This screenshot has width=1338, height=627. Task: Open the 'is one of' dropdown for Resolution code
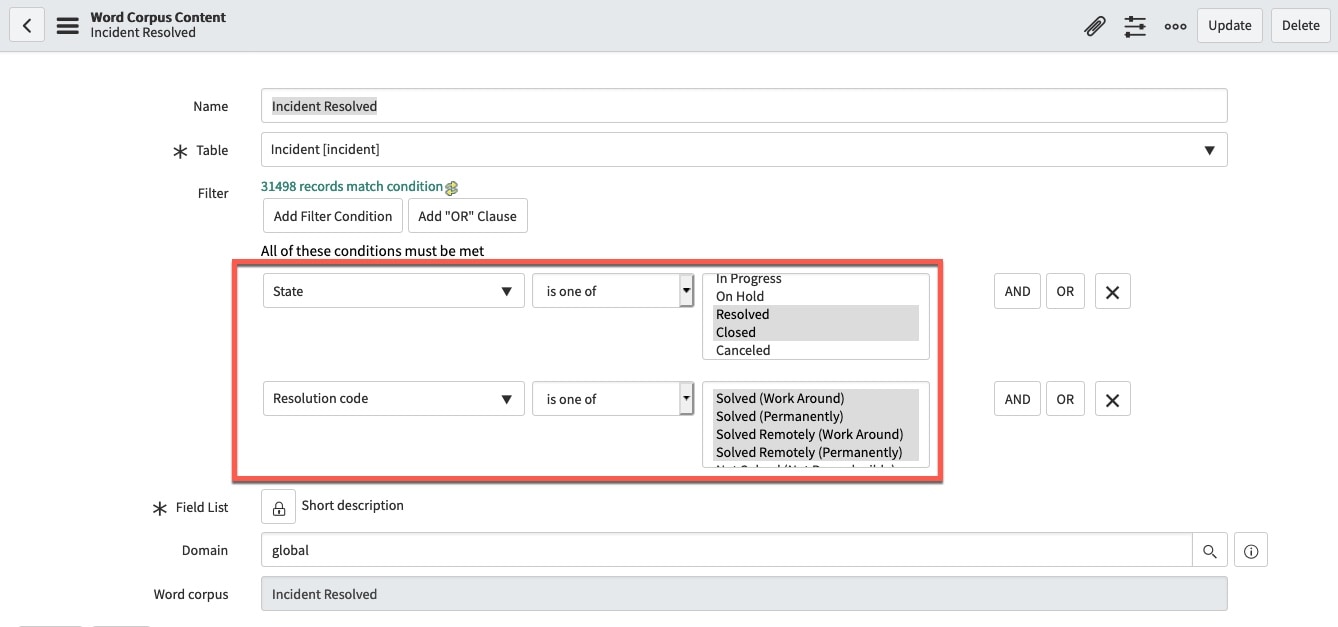(x=686, y=398)
